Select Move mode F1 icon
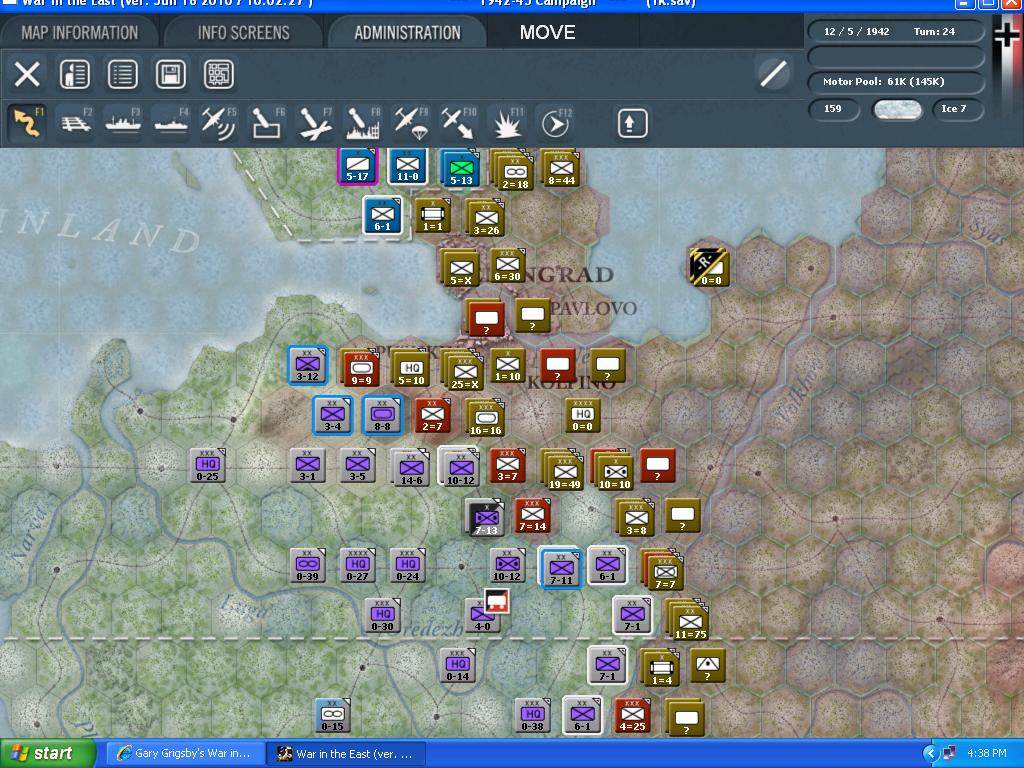Image resolution: width=1024 pixels, height=768 pixels. point(27,123)
